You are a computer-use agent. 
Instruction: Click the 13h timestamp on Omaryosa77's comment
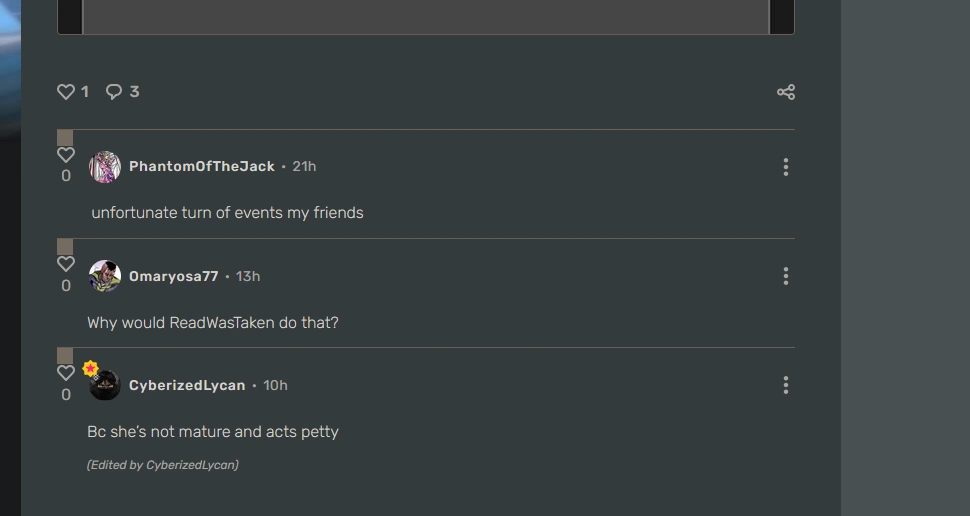[x=248, y=276]
